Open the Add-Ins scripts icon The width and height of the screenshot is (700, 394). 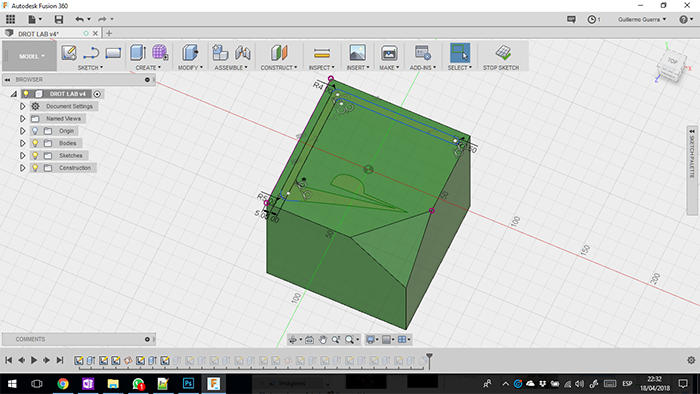(422, 53)
